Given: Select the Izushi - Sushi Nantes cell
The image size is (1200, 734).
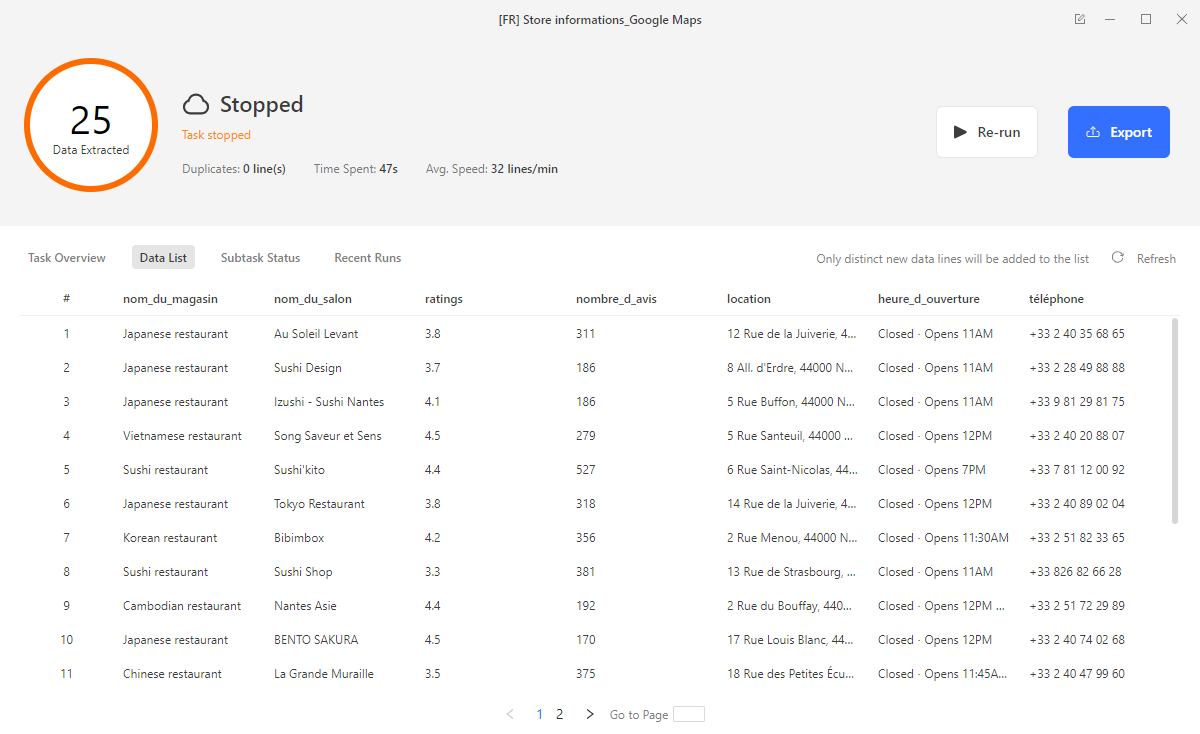Looking at the screenshot, I should click(x=329, y=402).
